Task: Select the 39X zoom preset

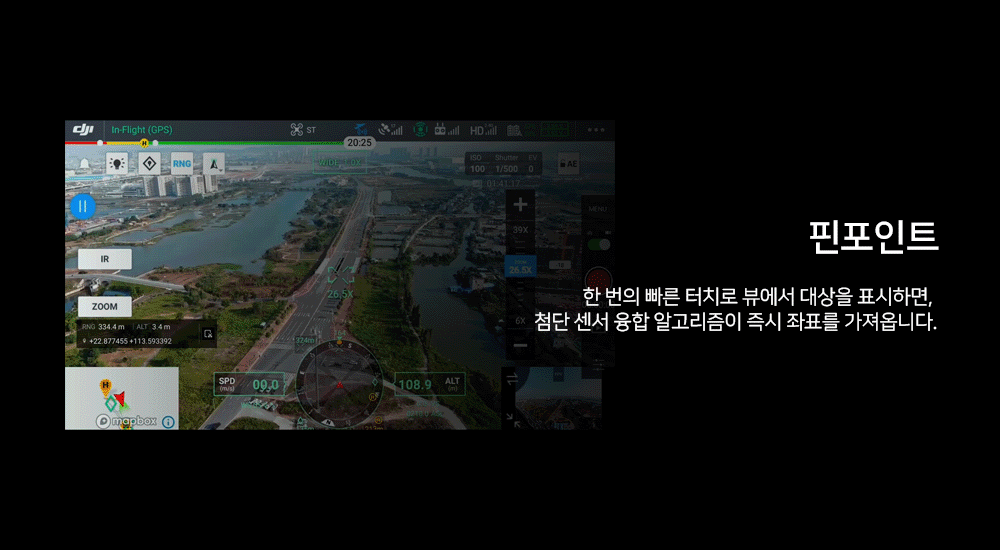Action: click(x=520, y=230)
